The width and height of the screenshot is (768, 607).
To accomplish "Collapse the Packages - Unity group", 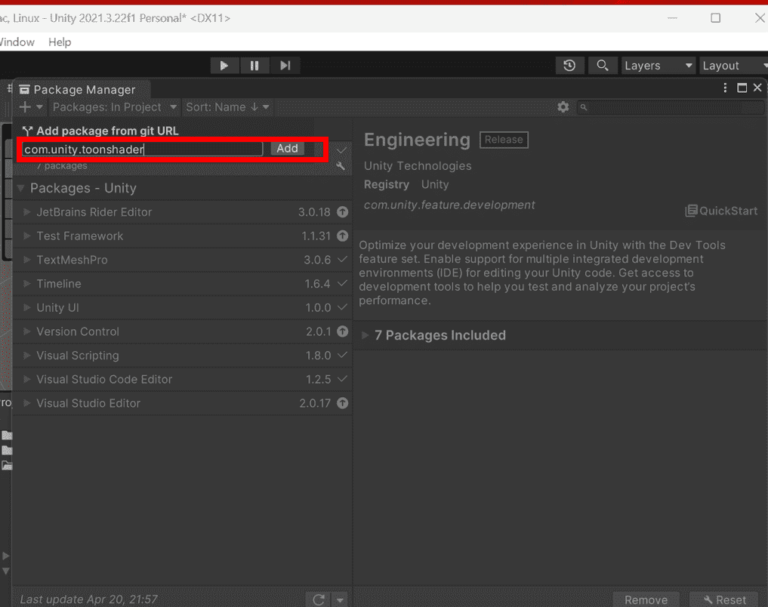I will 21,188.
